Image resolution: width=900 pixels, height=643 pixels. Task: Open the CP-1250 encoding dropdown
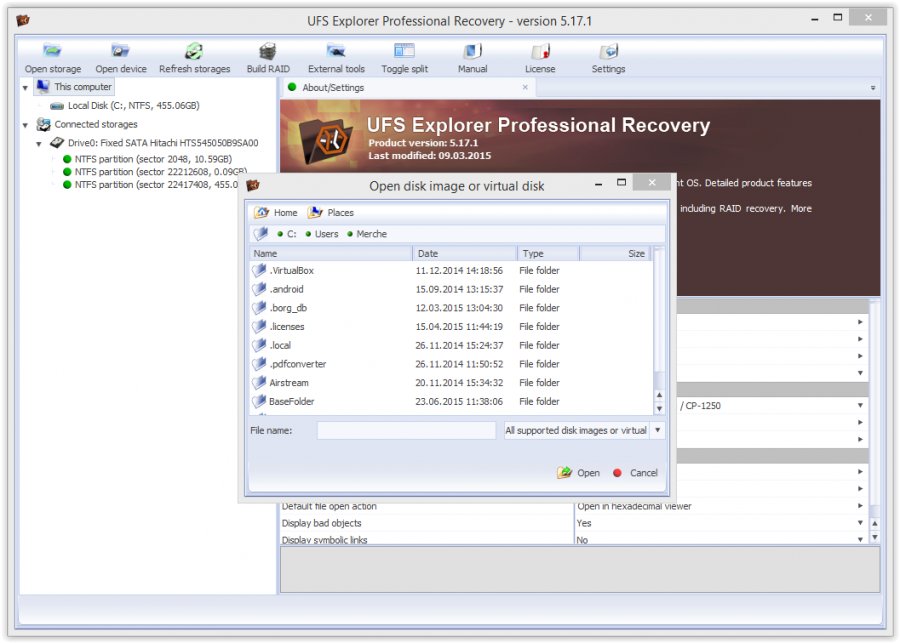[x=860, y=405]
